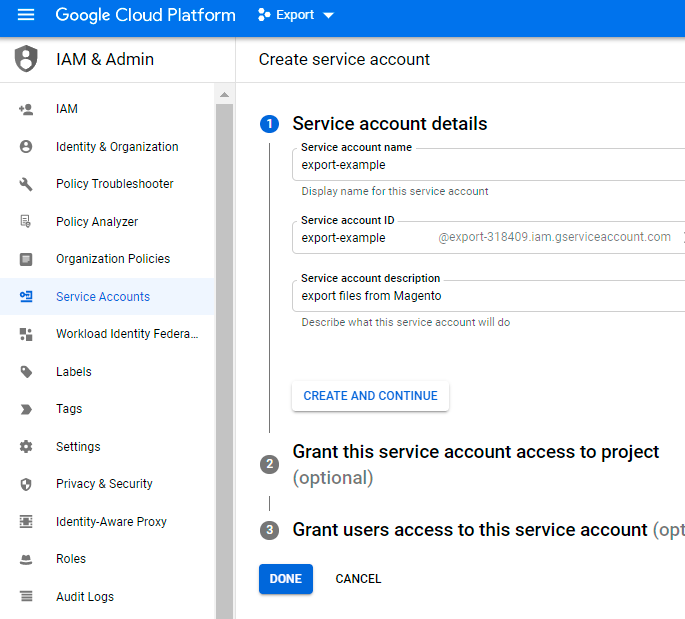Click the Roles hat icon

(x=26, y=559)
